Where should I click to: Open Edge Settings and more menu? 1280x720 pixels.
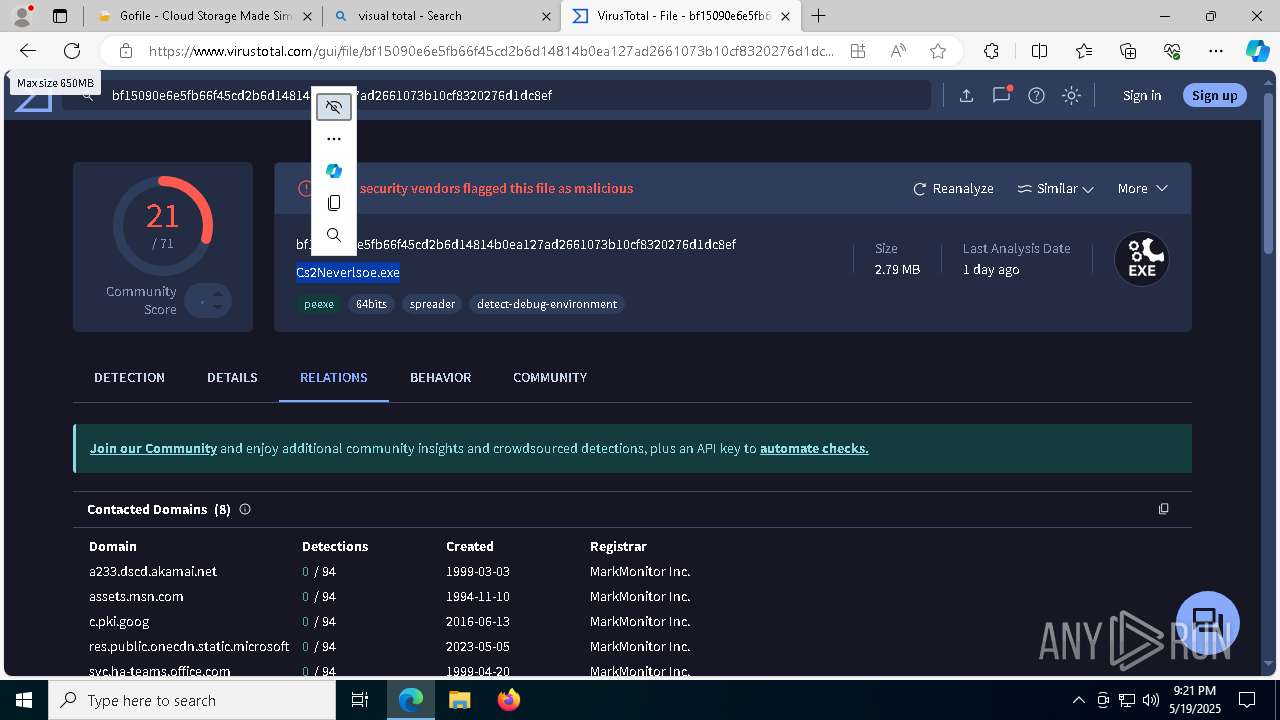[1216, 51]
